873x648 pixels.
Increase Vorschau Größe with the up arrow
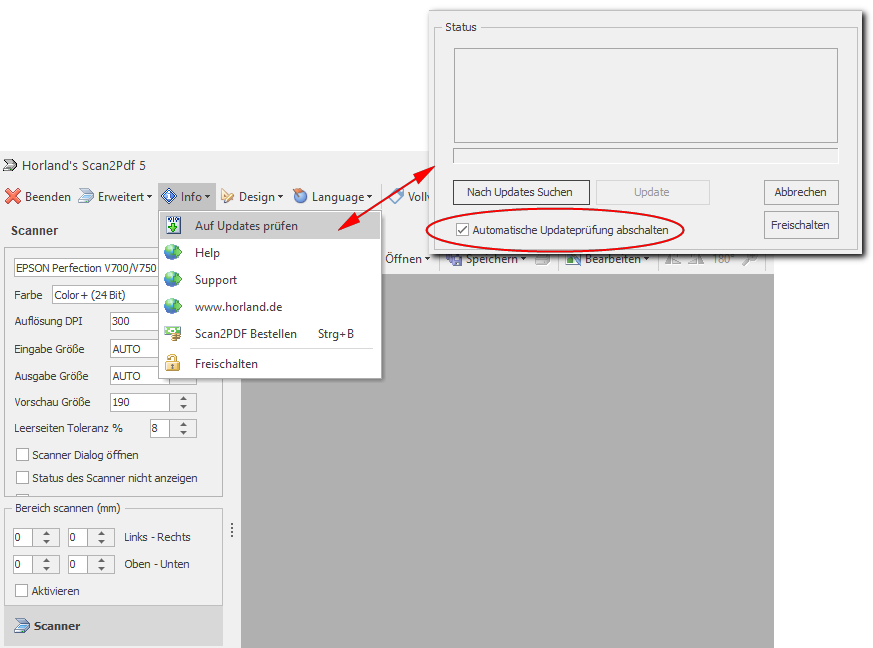(183, 397)
